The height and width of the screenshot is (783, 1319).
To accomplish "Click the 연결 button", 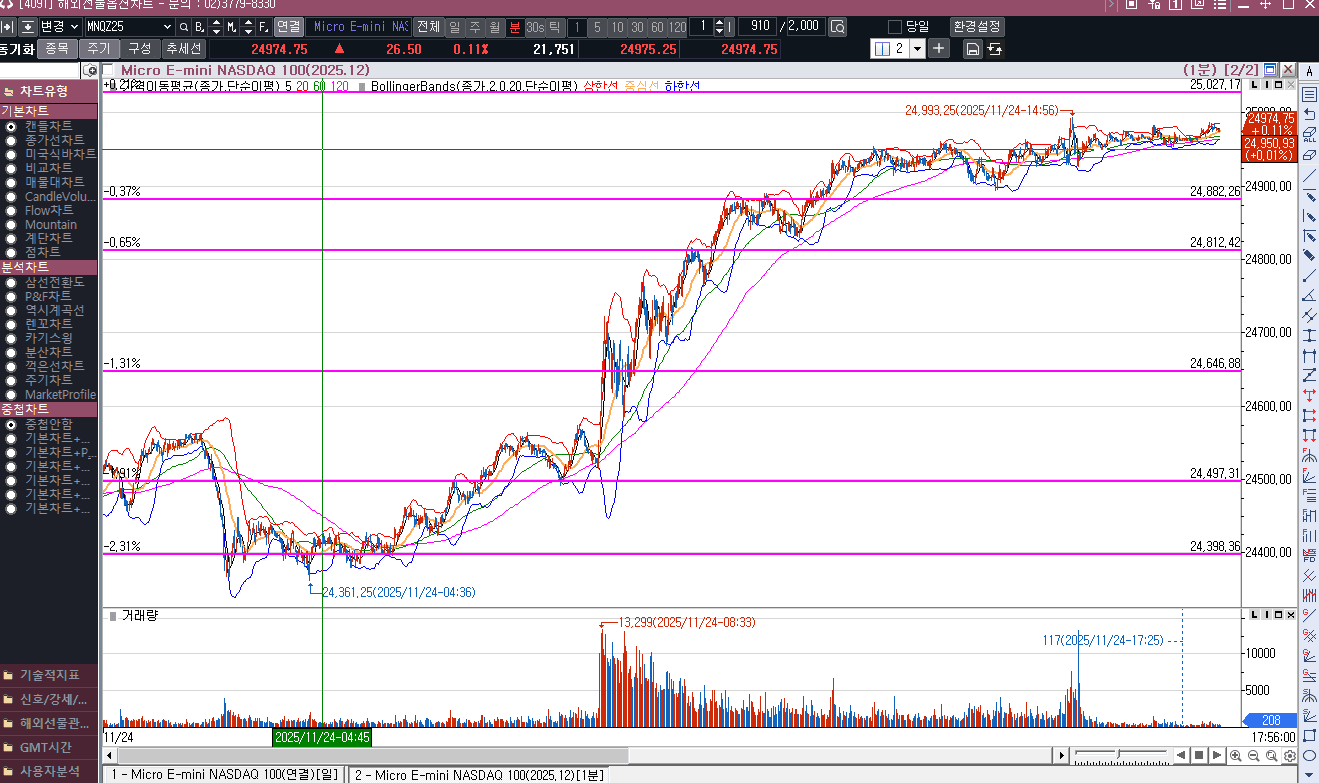I will click(x=288, y=27).
